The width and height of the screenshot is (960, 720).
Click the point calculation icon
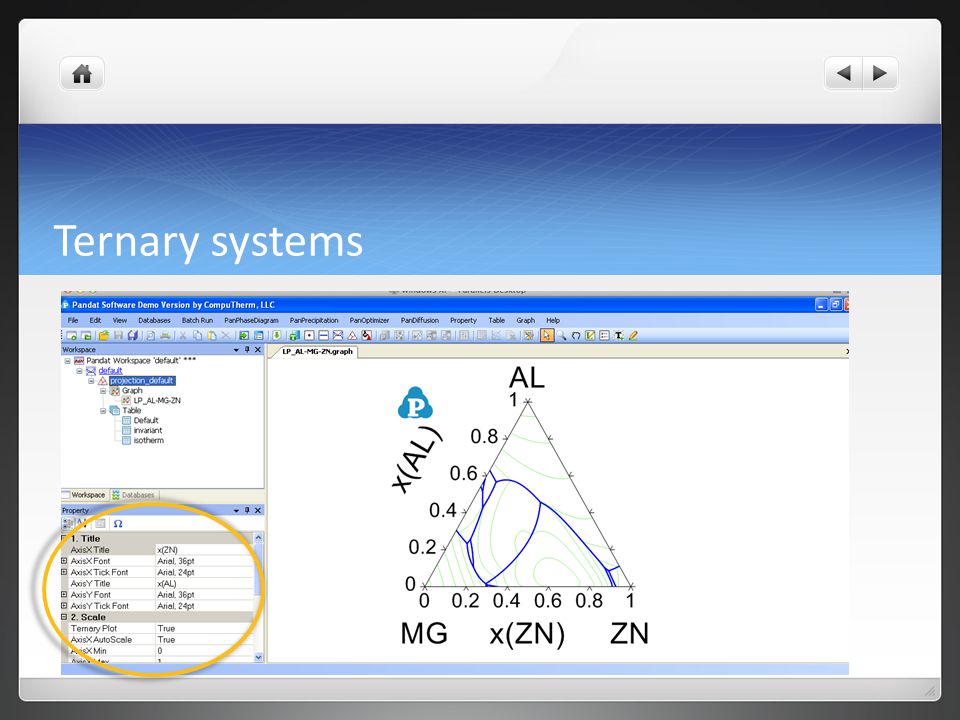pos(309,336)
